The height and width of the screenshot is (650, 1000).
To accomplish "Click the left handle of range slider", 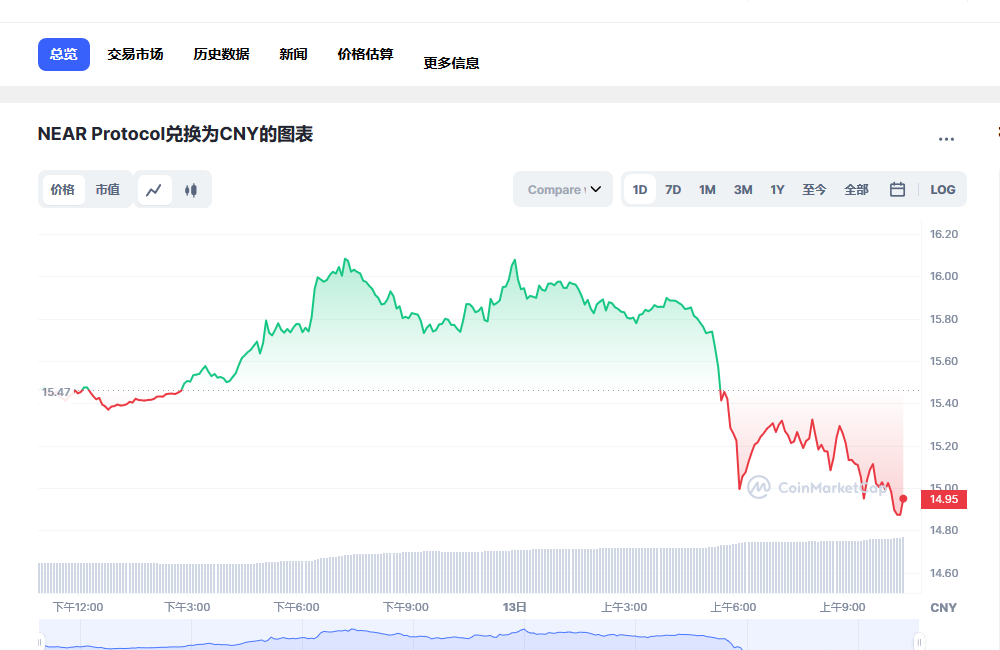I will pyautogui.click(x=40, y=642).
